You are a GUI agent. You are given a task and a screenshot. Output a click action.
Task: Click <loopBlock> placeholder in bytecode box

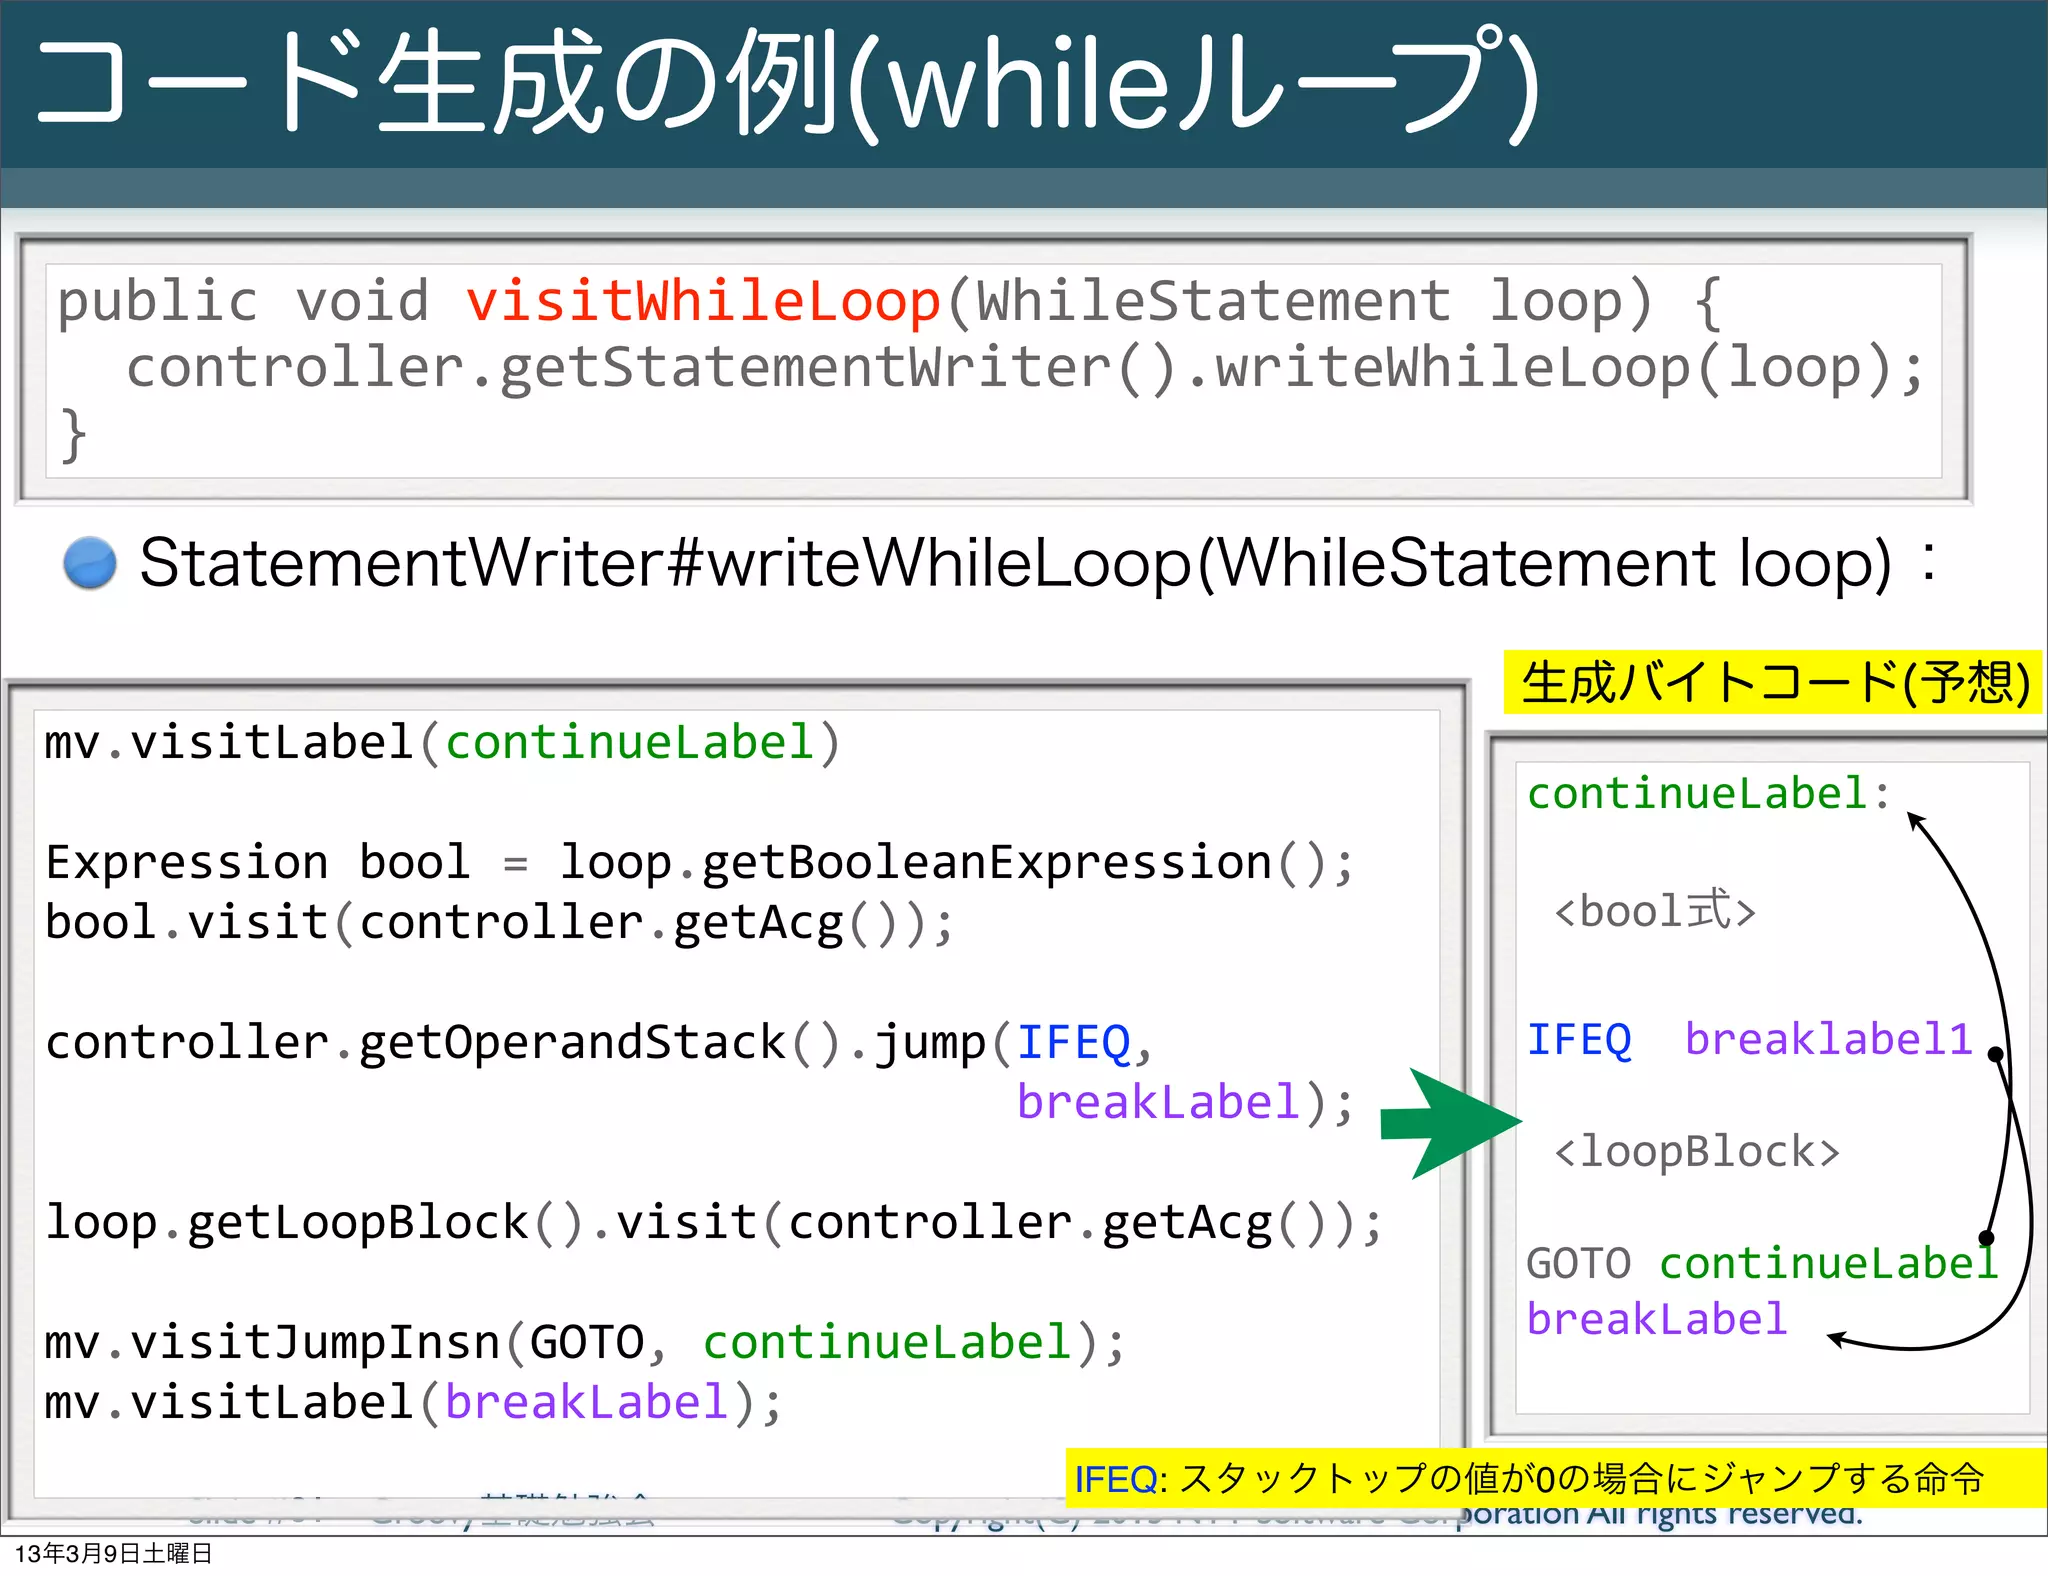pos(1697,1152)
